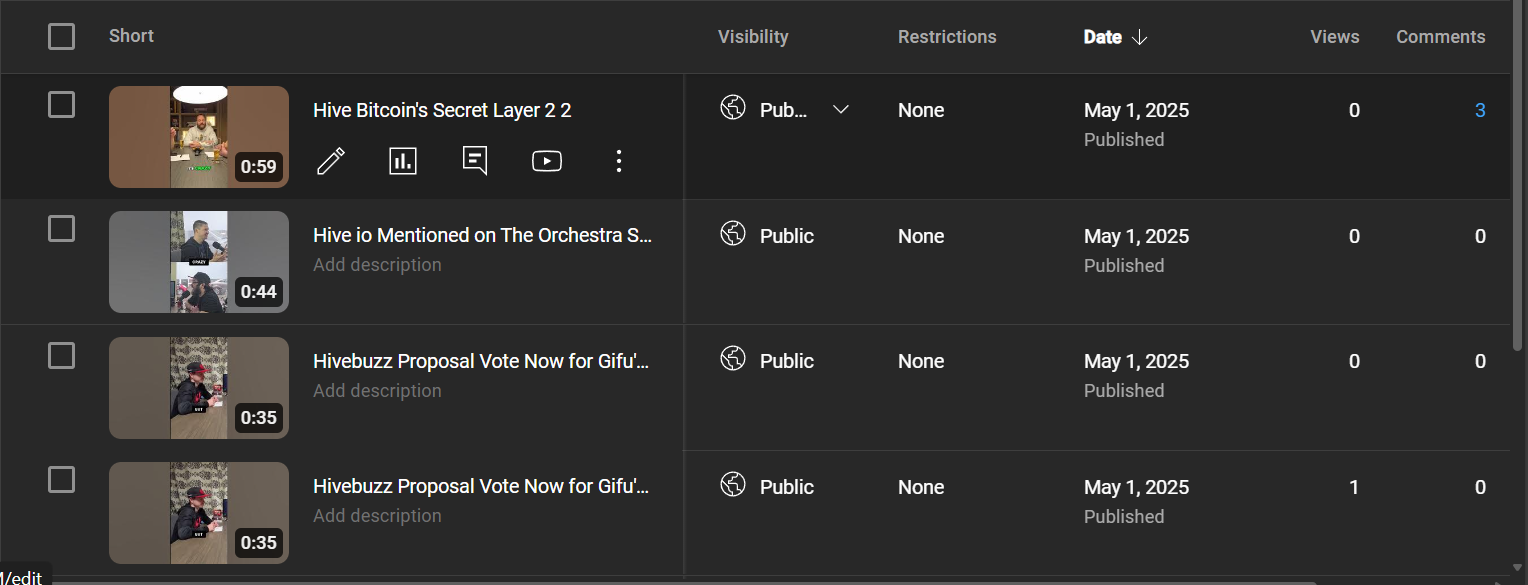1528x585 pixels.
Task: Open the 3 comments link on first short
Action: [x=1480, y=110]
